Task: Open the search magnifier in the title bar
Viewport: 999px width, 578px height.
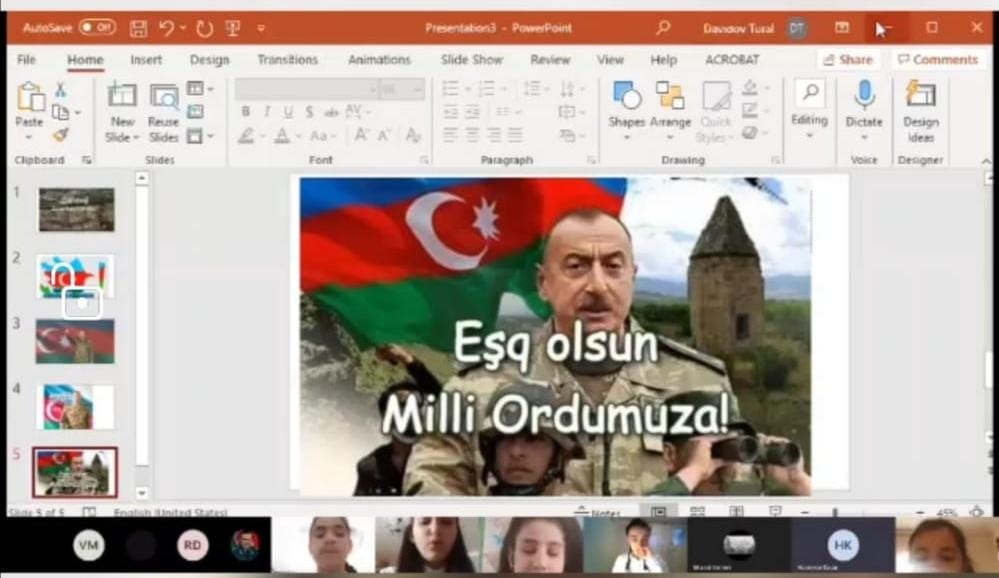Action: (x=663, y=27)
